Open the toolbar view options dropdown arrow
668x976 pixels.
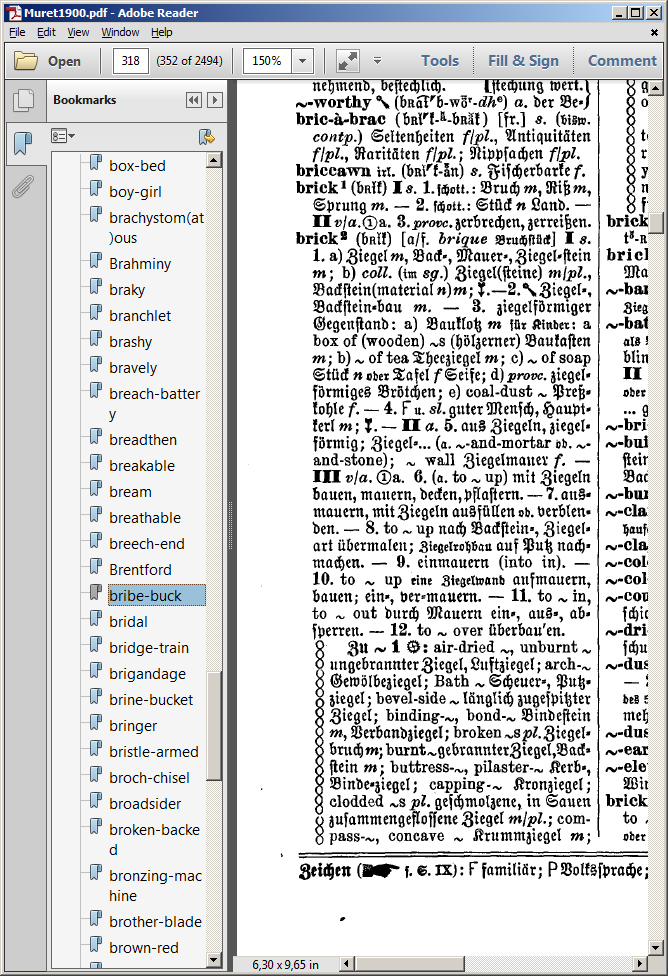[377, 61]
